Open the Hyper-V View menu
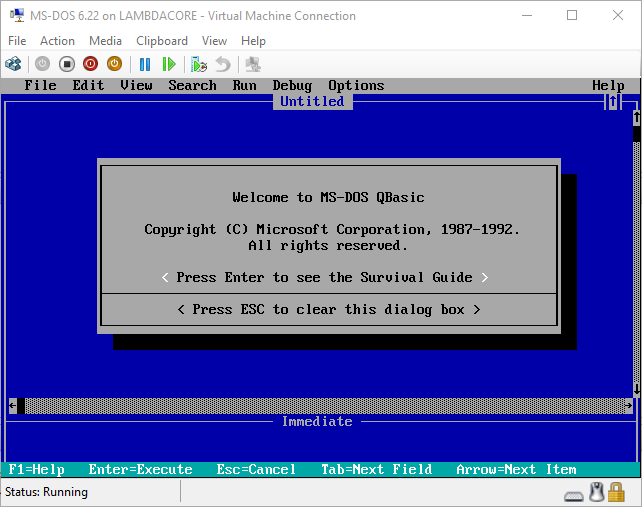642x507 pixels. click(x=214, y=41)
